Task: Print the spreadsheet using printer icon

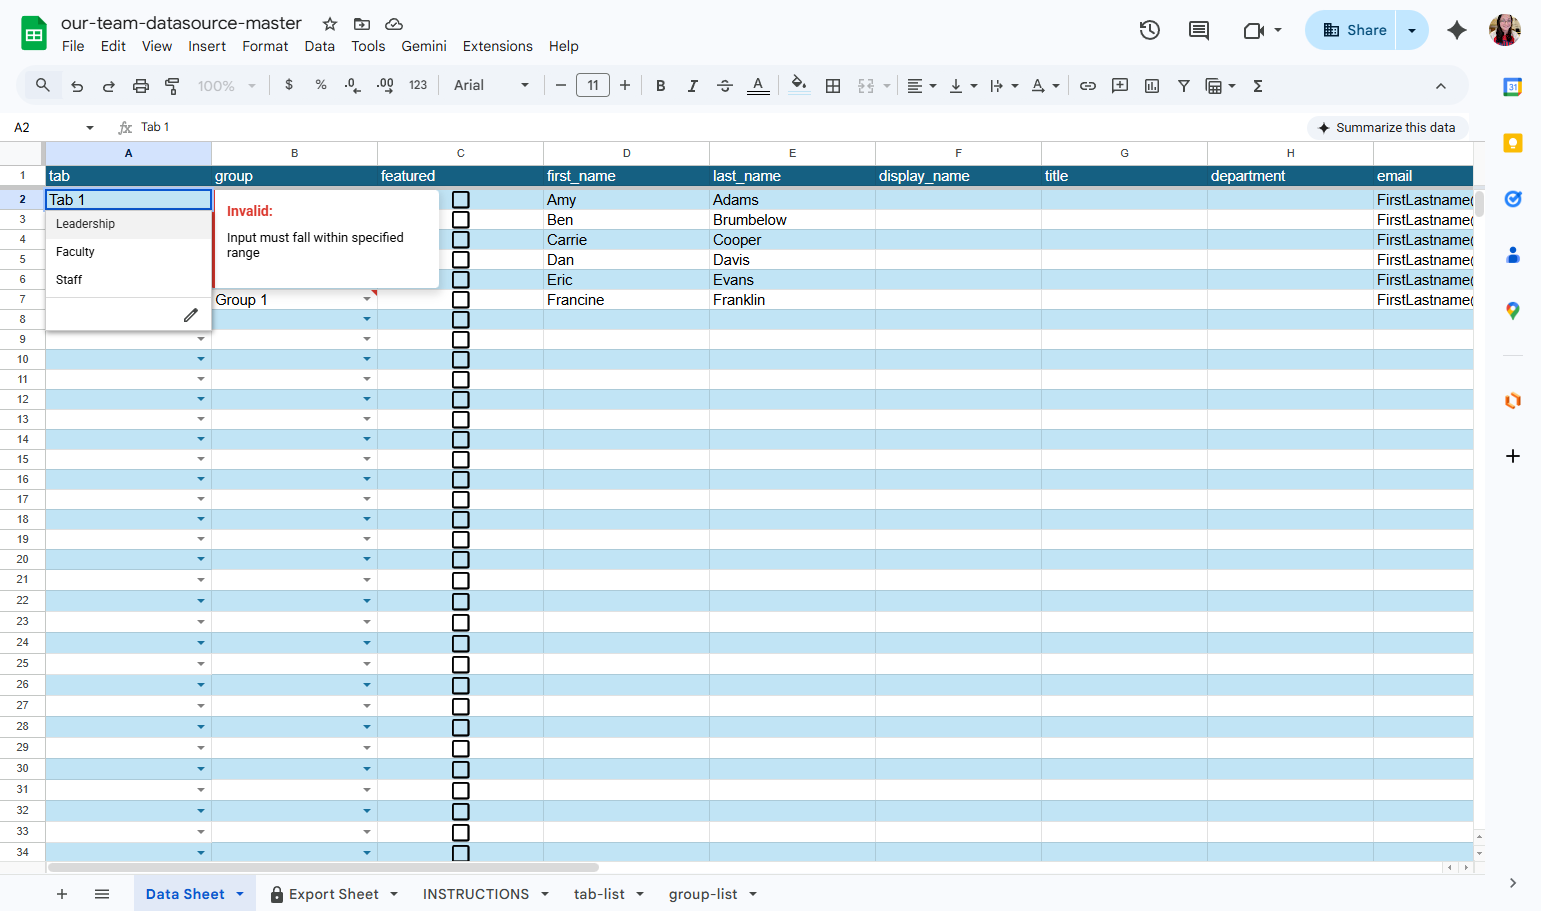Action: (x=141, y=86)
